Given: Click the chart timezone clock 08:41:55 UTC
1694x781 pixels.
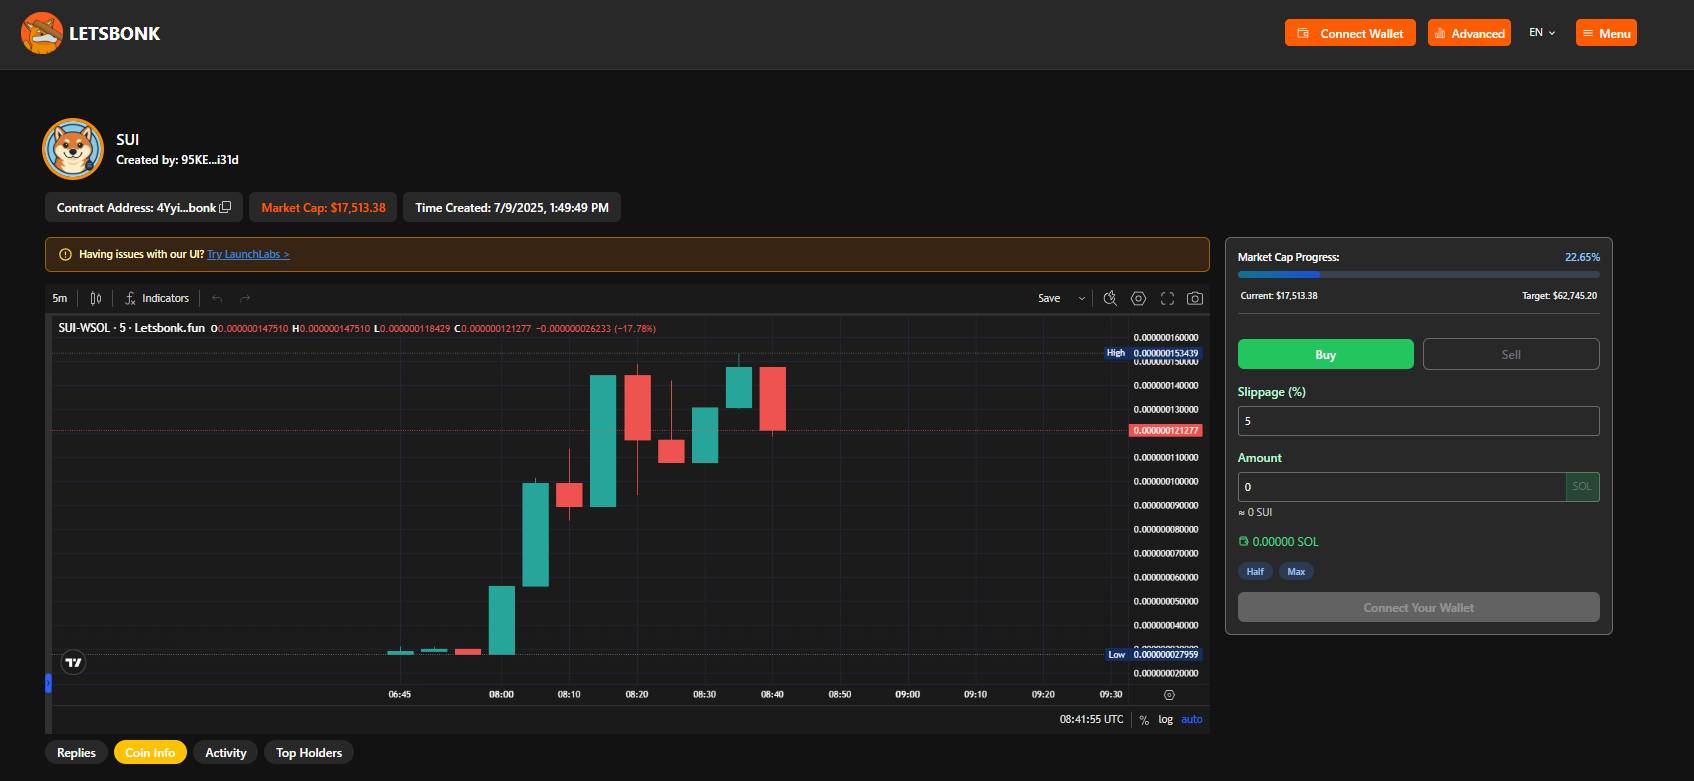Looking at the screenshot, I should 1091,719.
